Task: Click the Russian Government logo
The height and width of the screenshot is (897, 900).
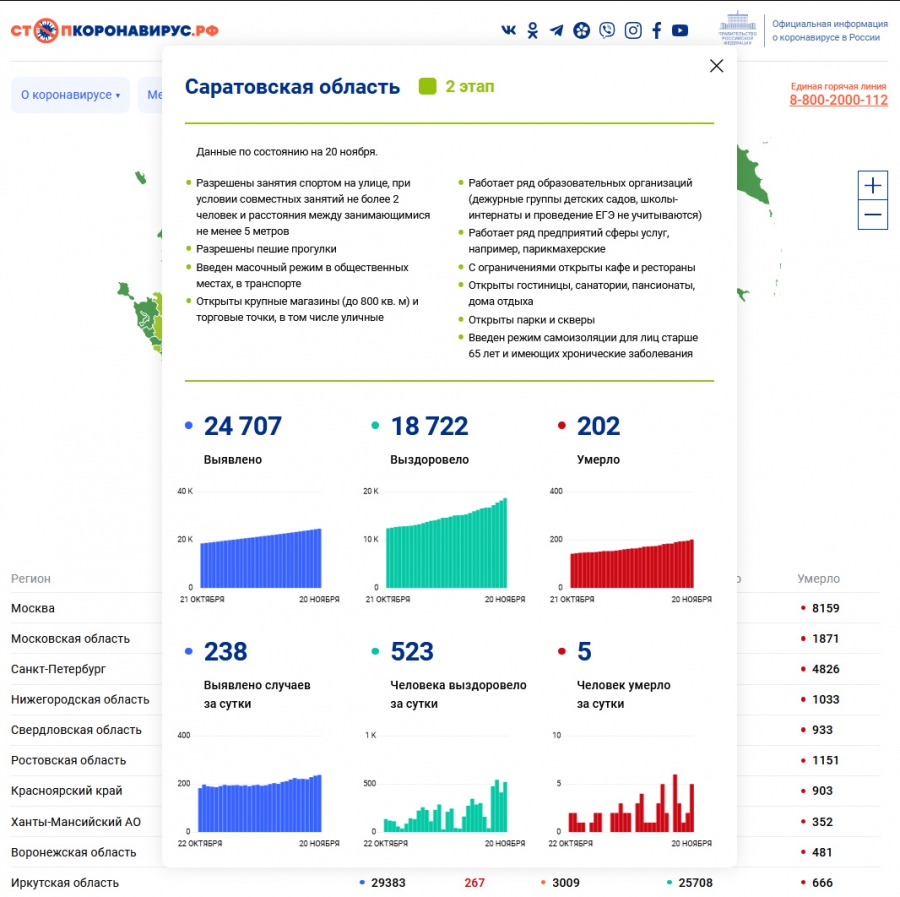Action: click(738, 29)
